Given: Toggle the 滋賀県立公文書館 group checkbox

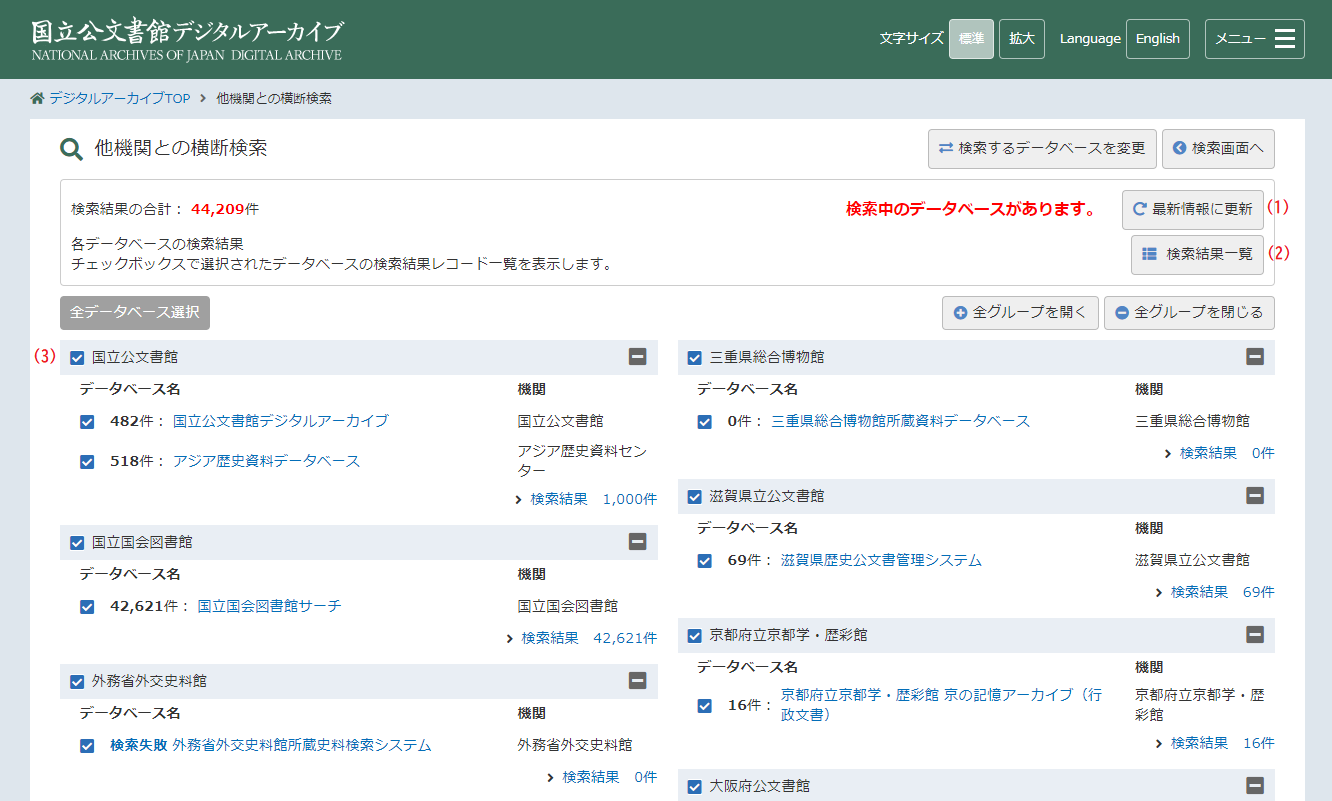Looking at the screenshot, I should [695, 496].
